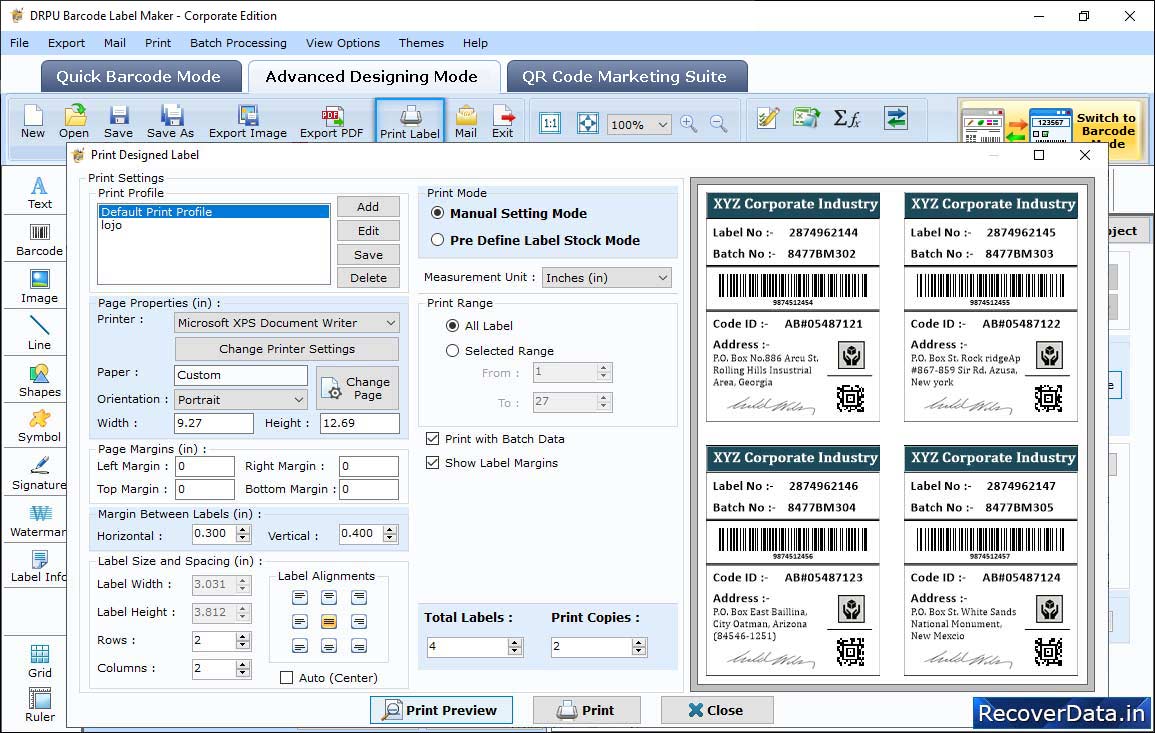Open the Batch Processing menu
1155x733 pixels.
pyautogui.click(x=238, y=43)
